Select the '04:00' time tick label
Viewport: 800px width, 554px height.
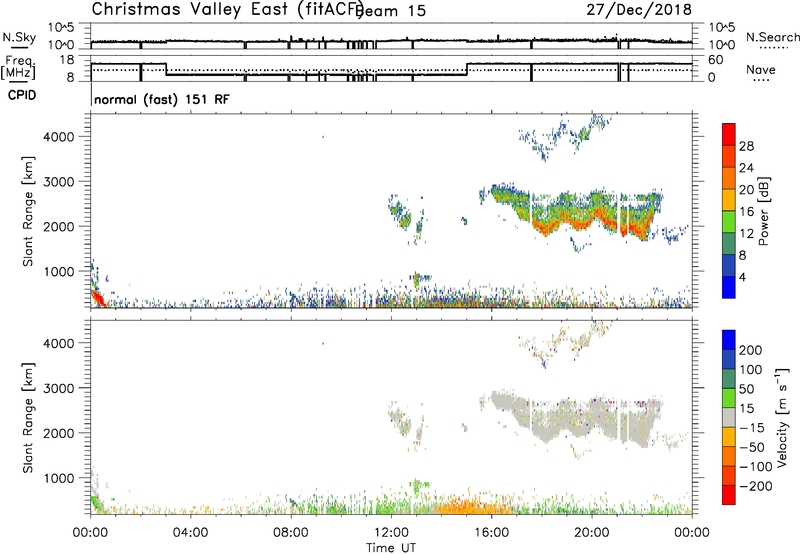[190, 533]
